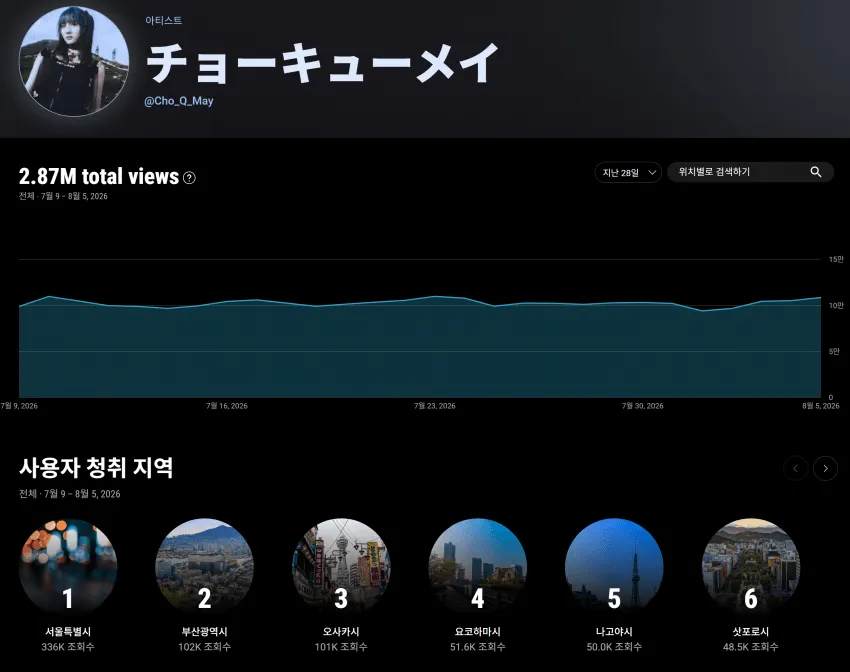The image size is (850, 672).
Task: Click the 서울특별시 city name label
Action: pyautogui.click(x=68, y=631)
